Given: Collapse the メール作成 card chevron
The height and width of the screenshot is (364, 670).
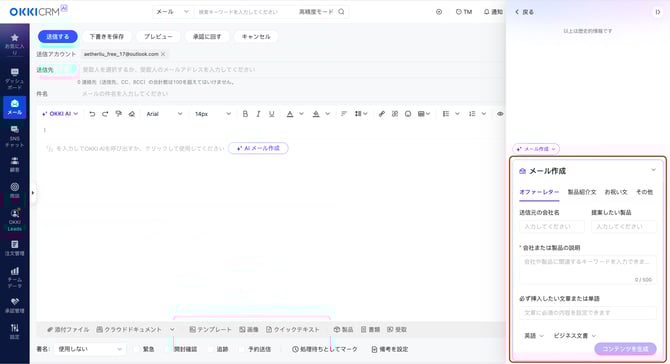Looking at the screenshot, I should [x=653, y=170].
